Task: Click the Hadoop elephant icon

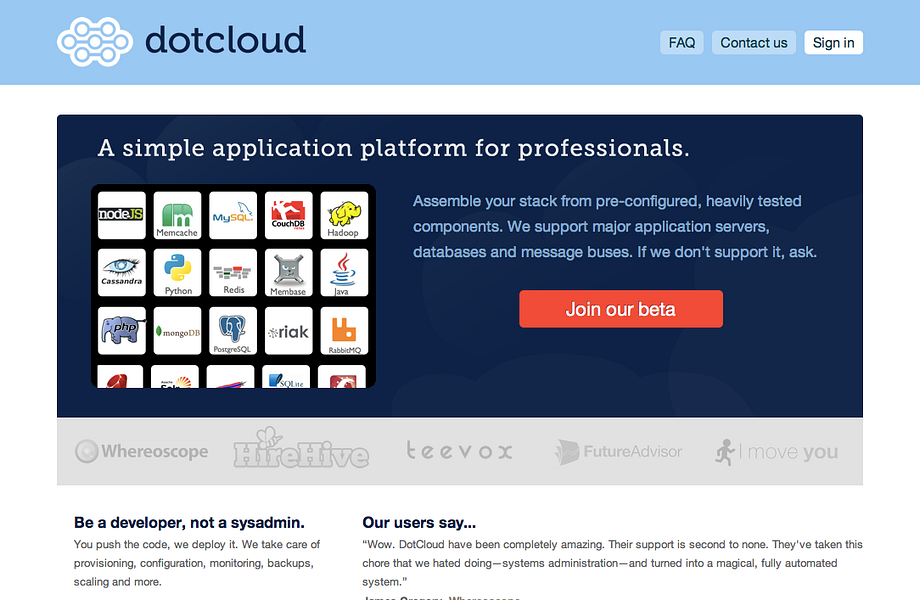Action: pos(343,214)
